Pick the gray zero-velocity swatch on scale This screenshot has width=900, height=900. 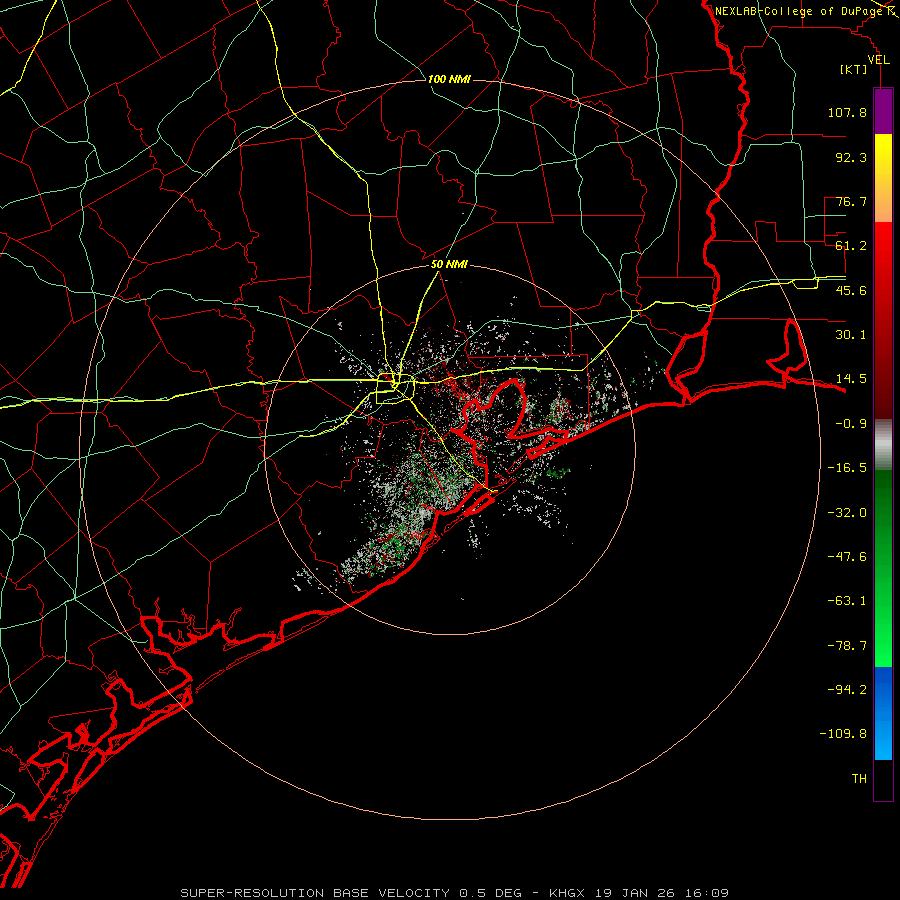[883, 445]
